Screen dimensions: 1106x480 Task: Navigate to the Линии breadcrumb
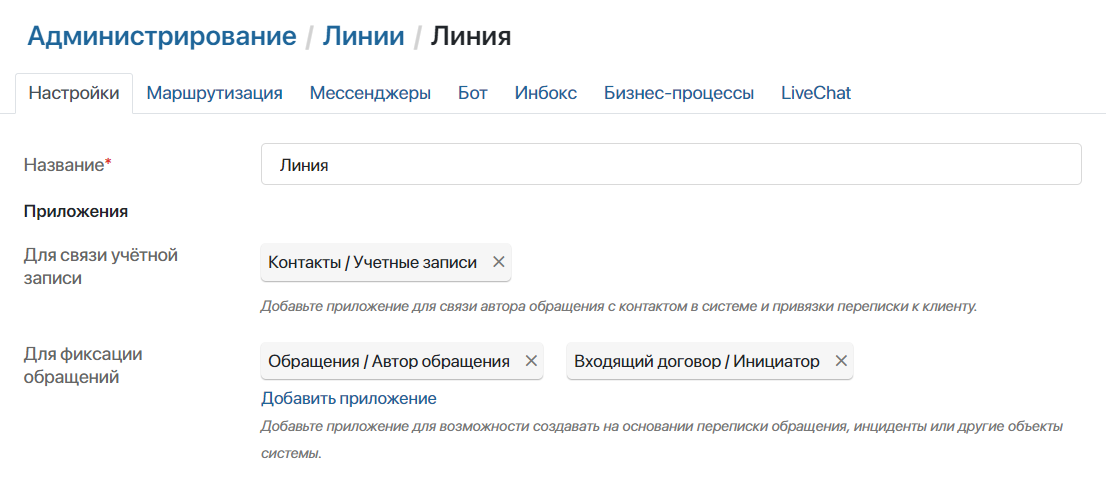[363, 37]
